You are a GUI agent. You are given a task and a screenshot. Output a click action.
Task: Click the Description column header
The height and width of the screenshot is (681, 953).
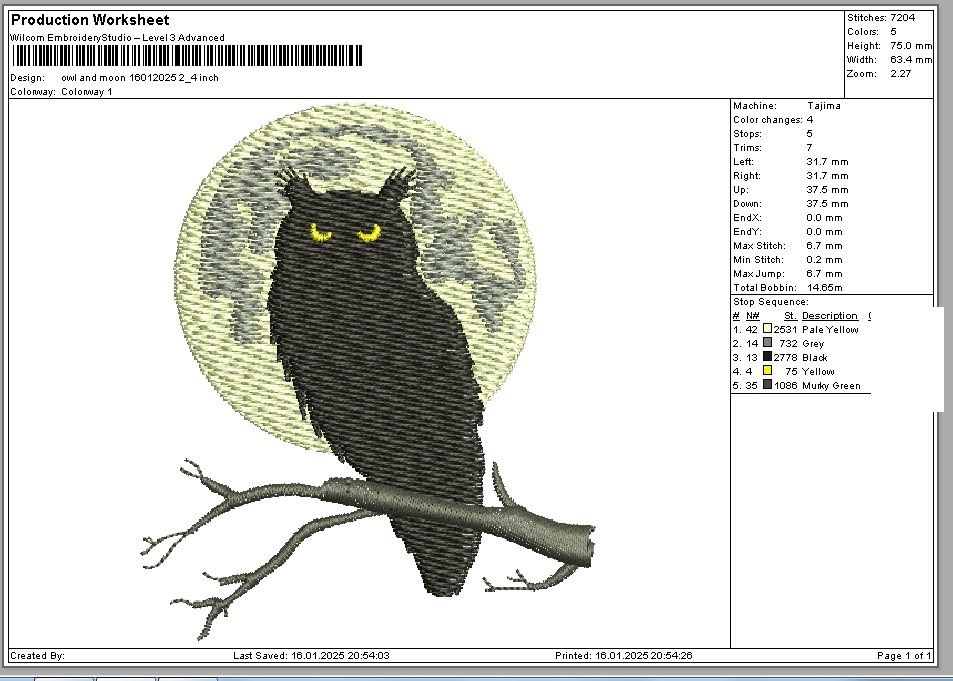point(829,316)
